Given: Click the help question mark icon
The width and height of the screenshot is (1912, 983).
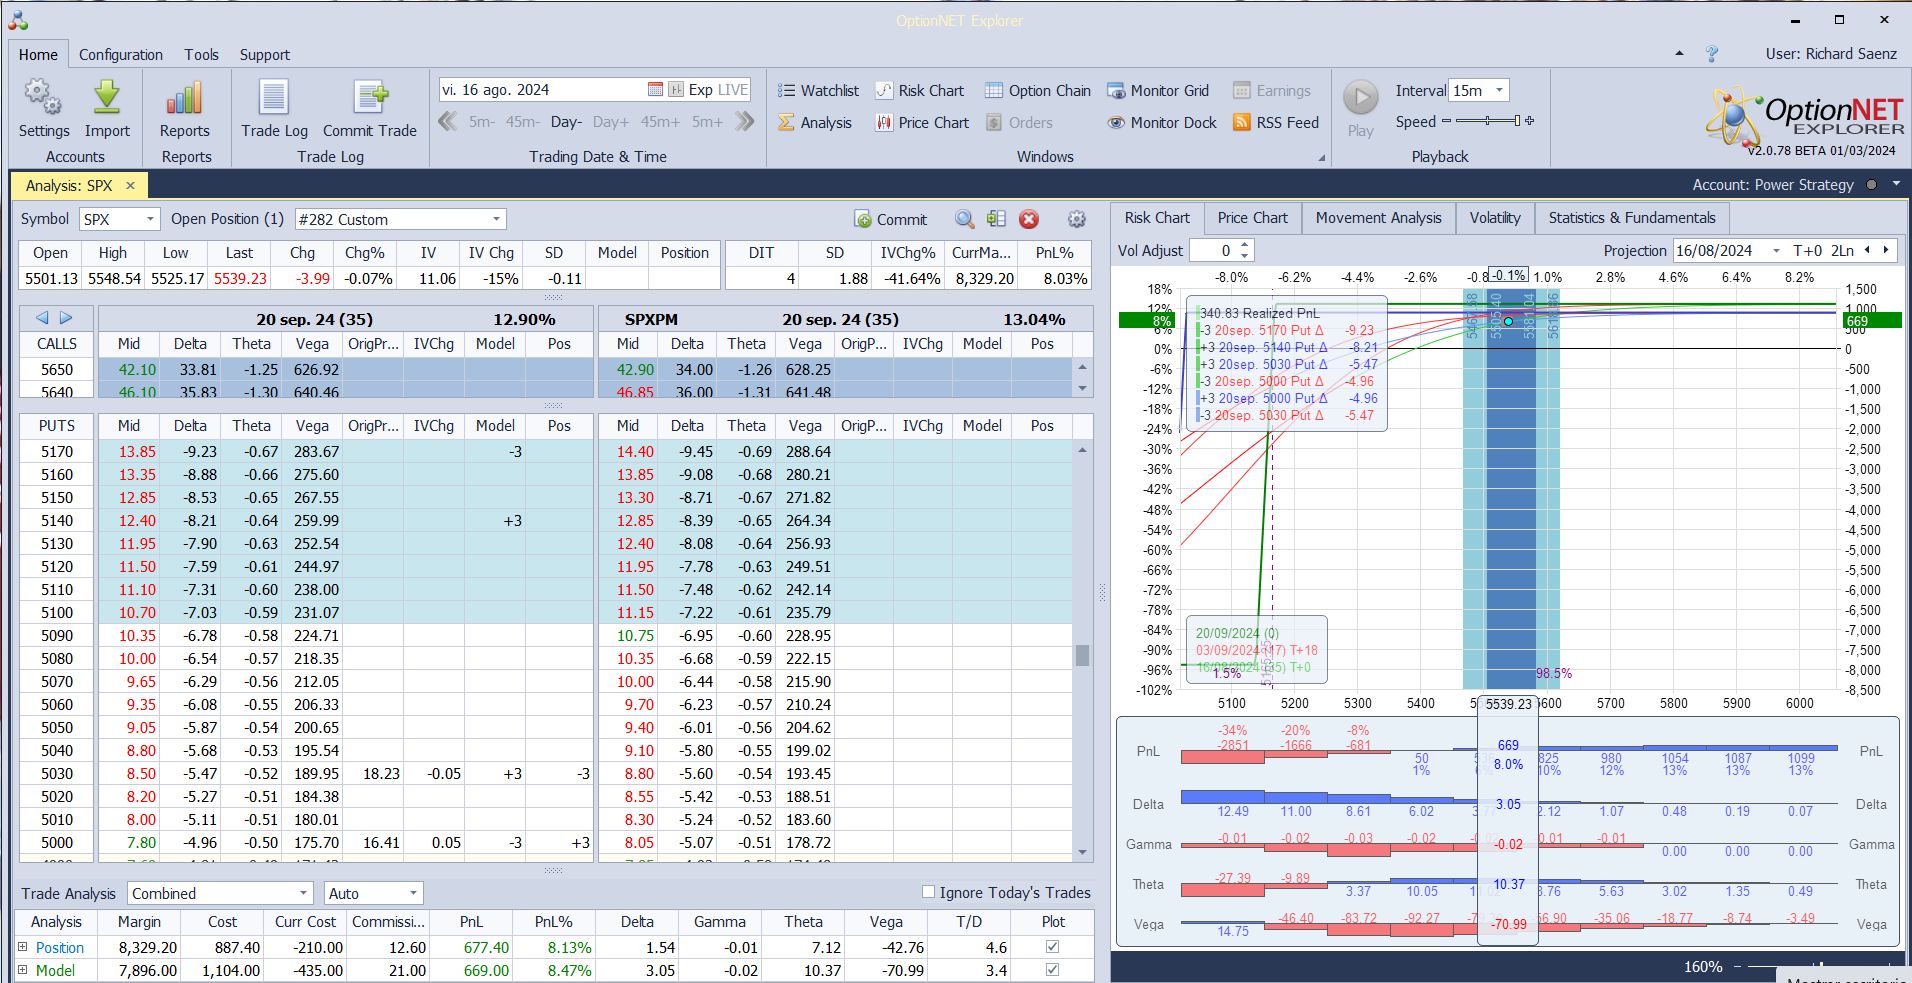Looking at the screenshot, I should point(1712,54).
